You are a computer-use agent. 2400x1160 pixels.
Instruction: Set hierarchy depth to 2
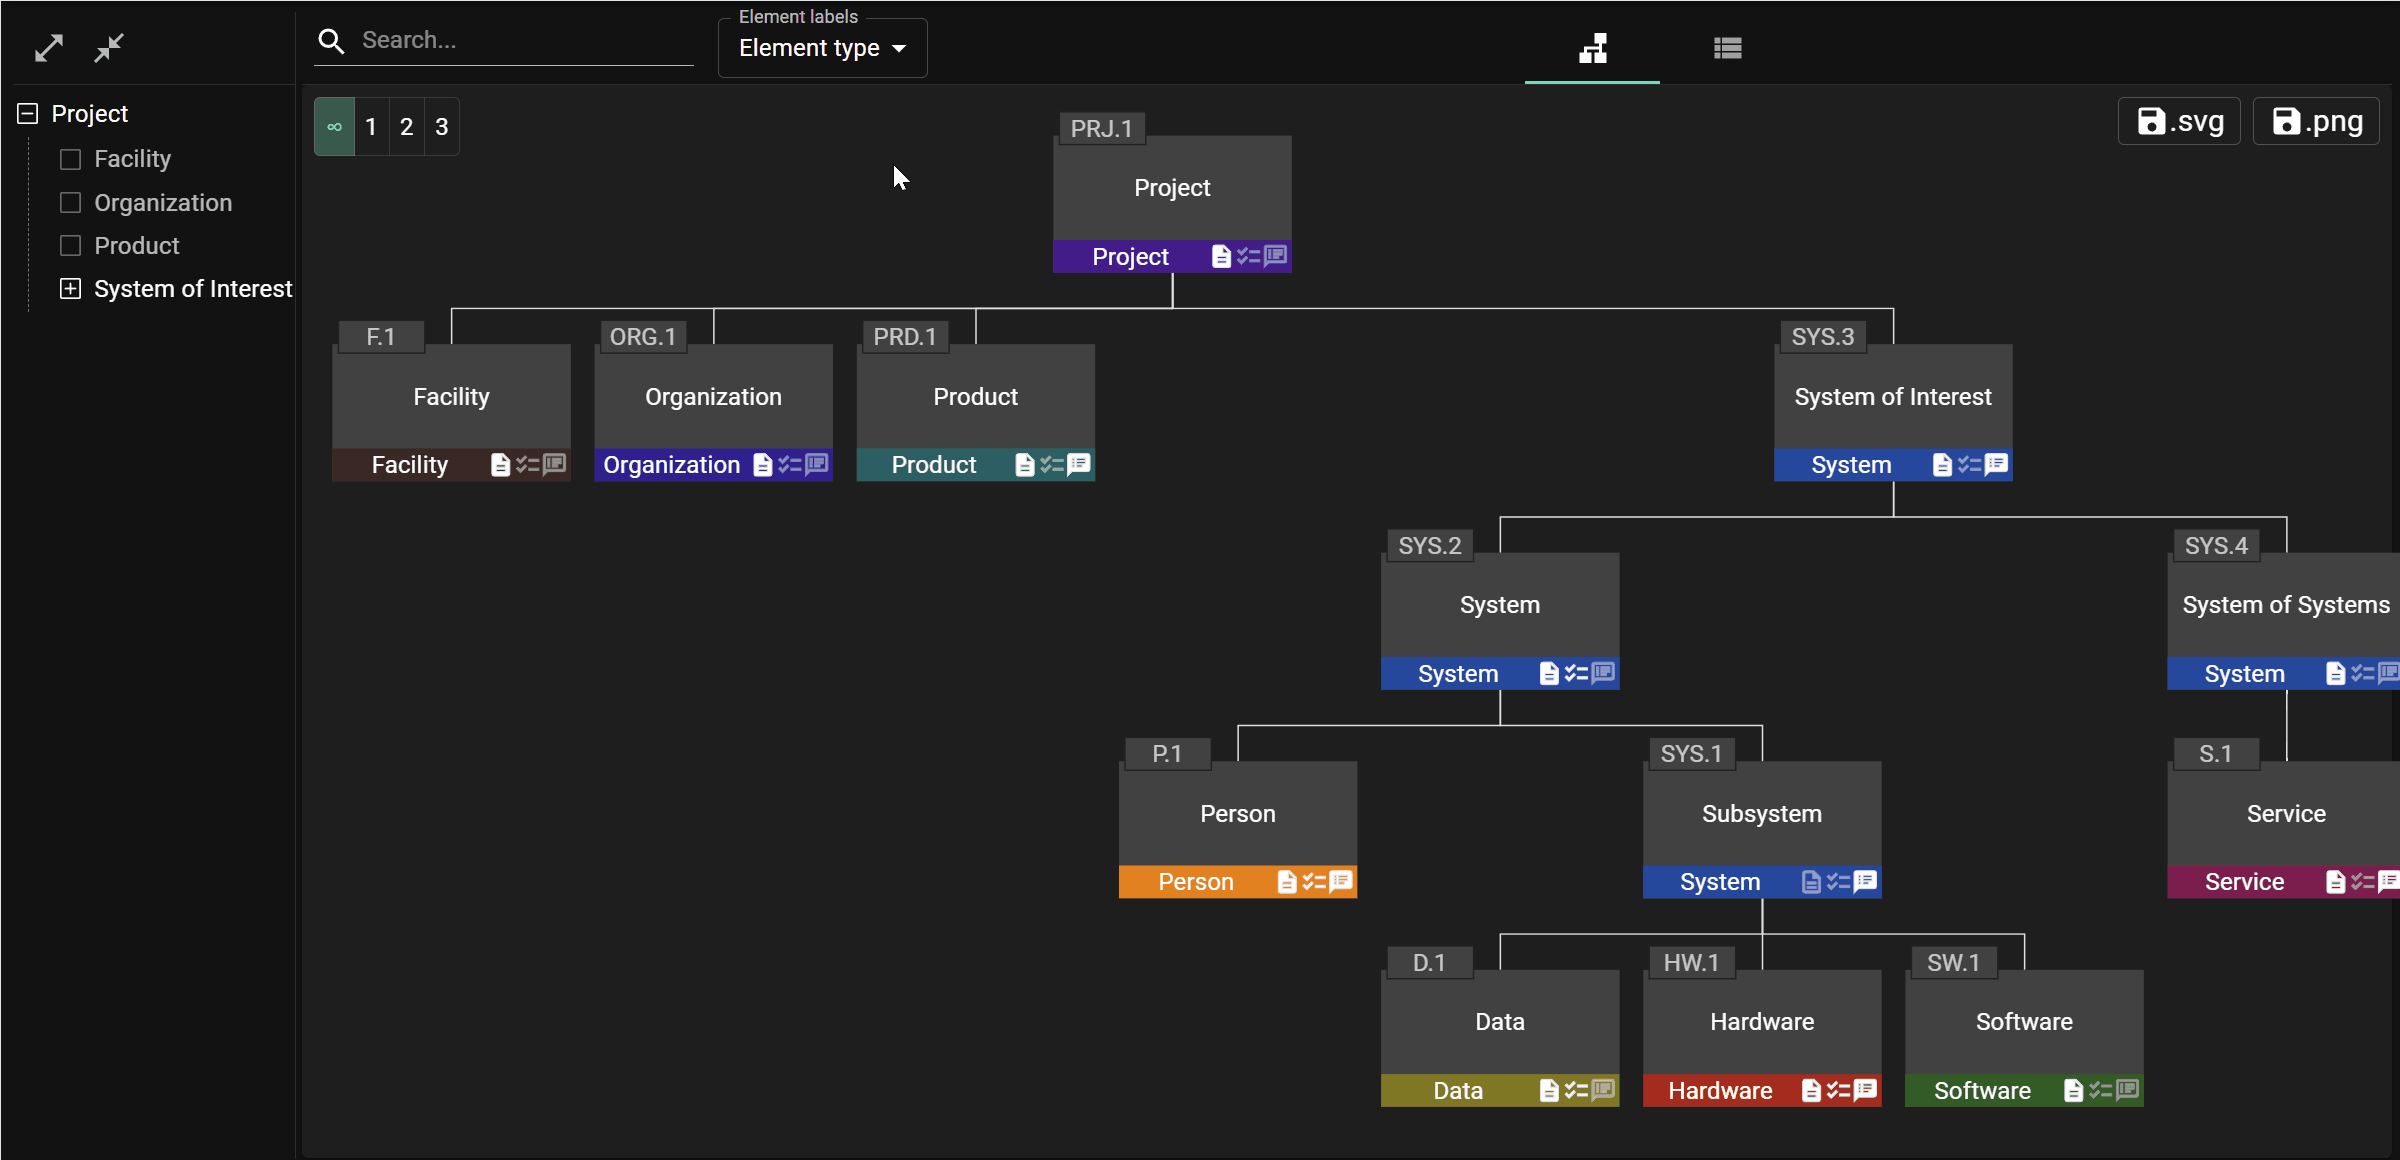coord(406,126)
